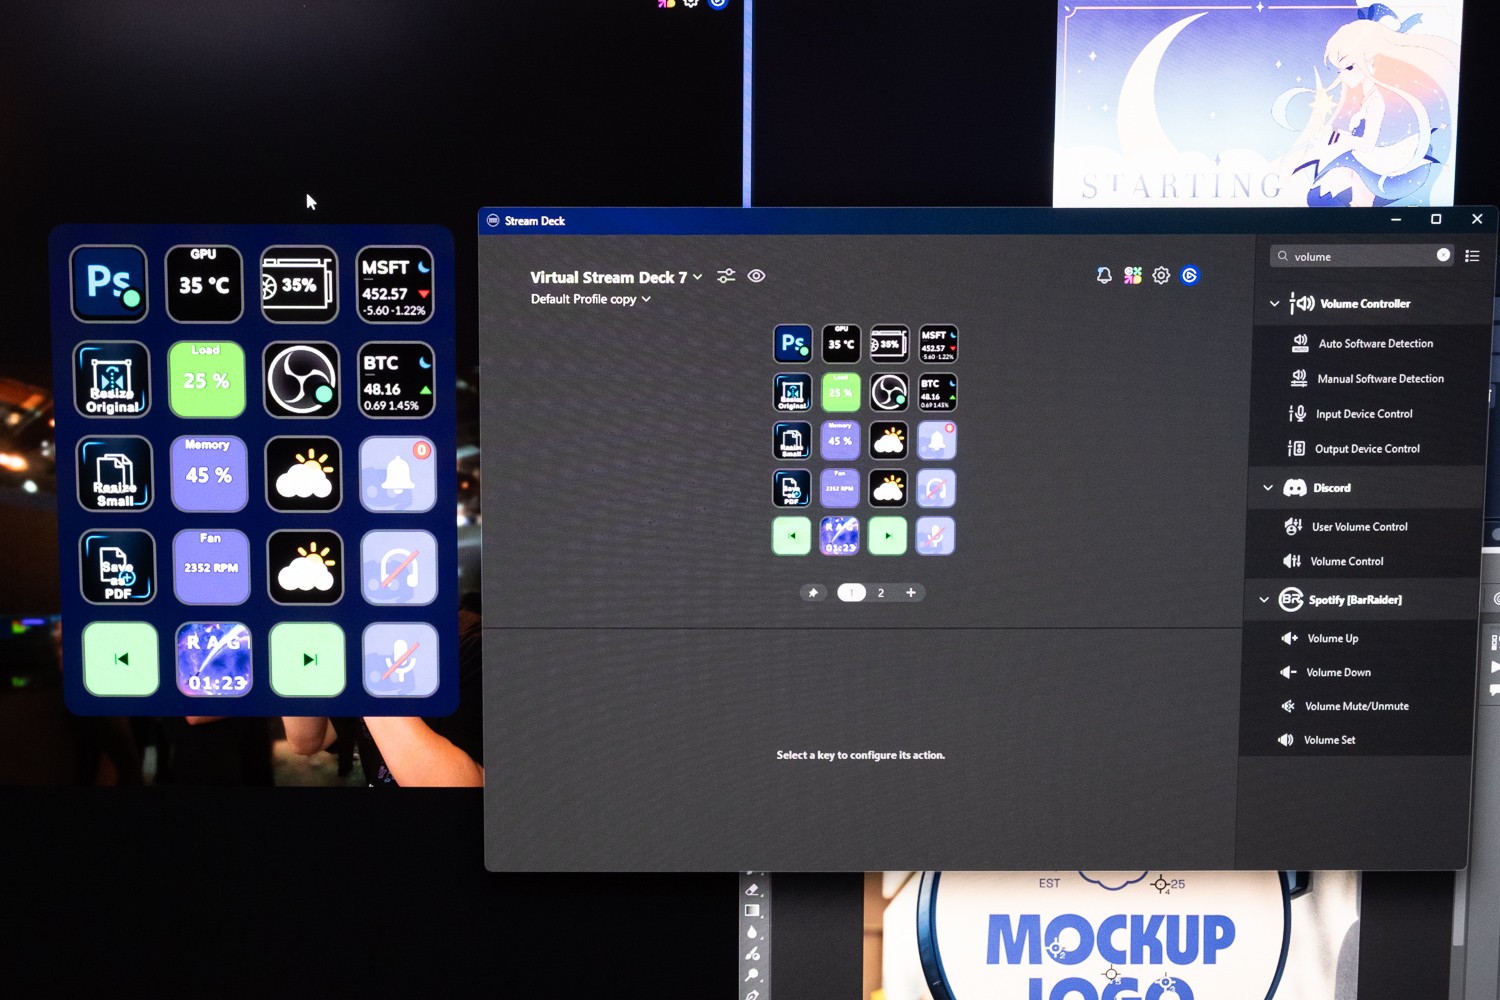The height and width of the screenshot is (1000, 1500).
Task: Click the MSFT stock key on the floating virtual deck
Action: (395, 285)
